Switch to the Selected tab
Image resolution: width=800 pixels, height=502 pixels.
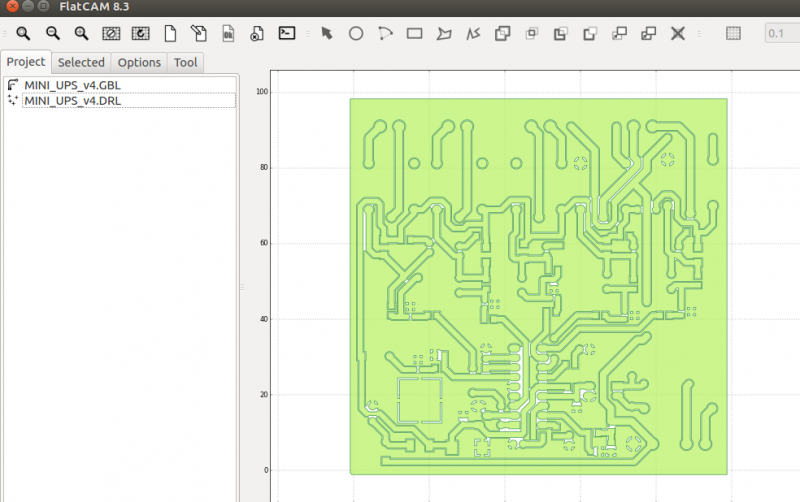(x=81, y=62)
